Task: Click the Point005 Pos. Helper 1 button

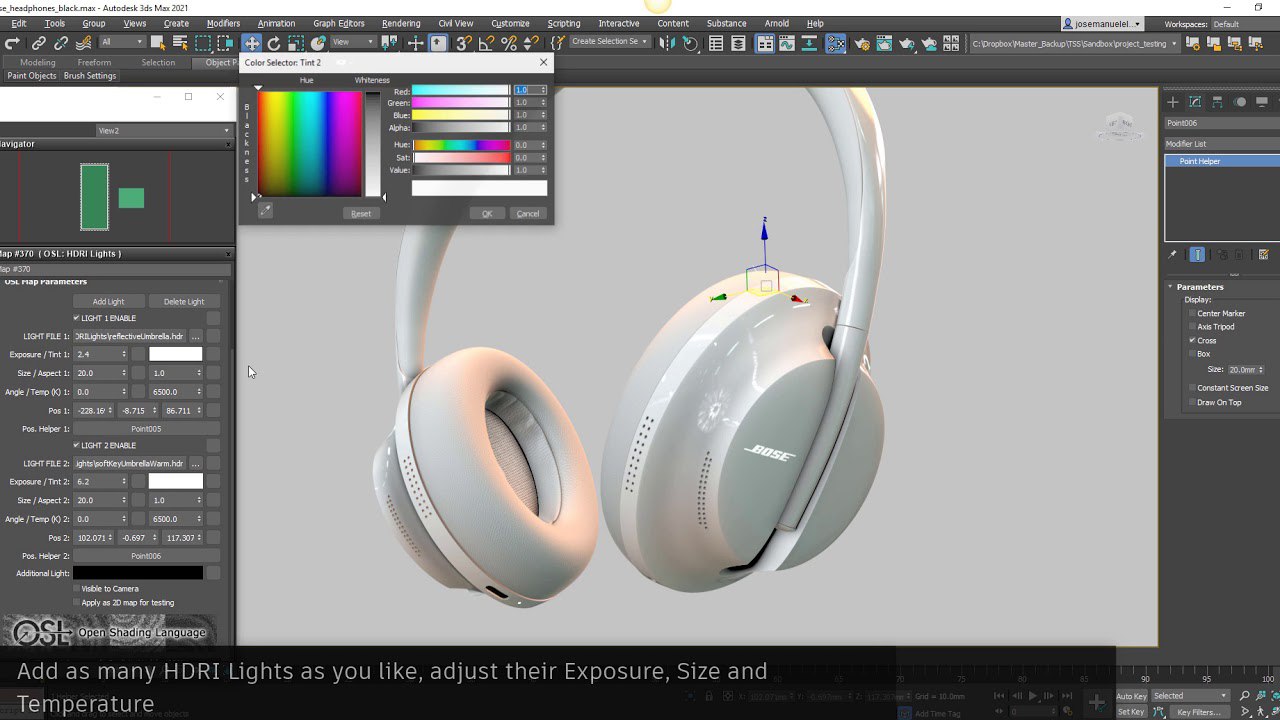Action: pos(146,428)
